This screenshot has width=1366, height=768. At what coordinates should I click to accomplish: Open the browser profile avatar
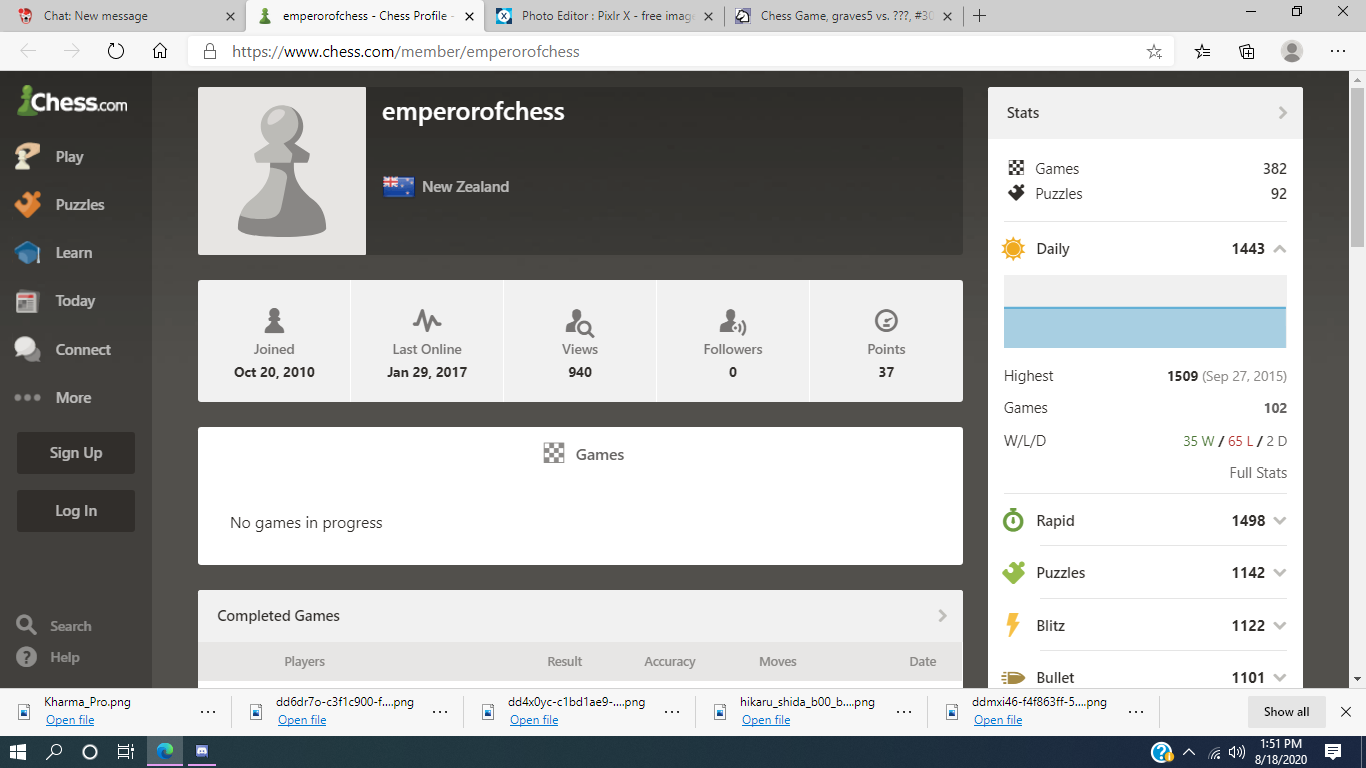tap(1292, 52)
